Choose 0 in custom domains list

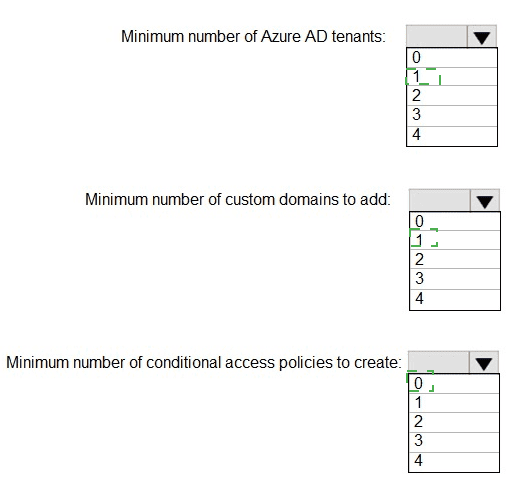[x=455, y=221]
